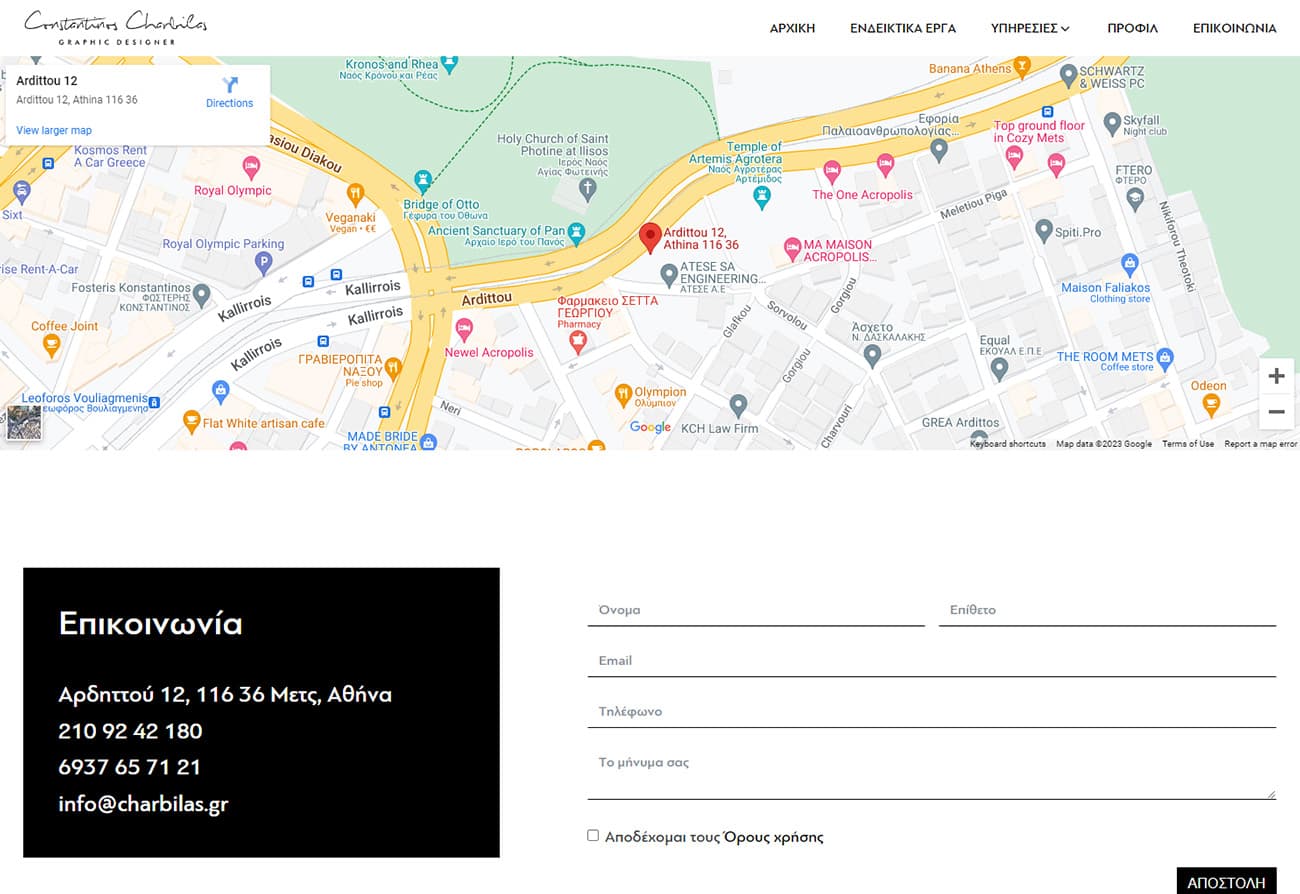Zoom in the map with plus button
The height and width of the screenshot is (894, 1300).
(1276, 376)
